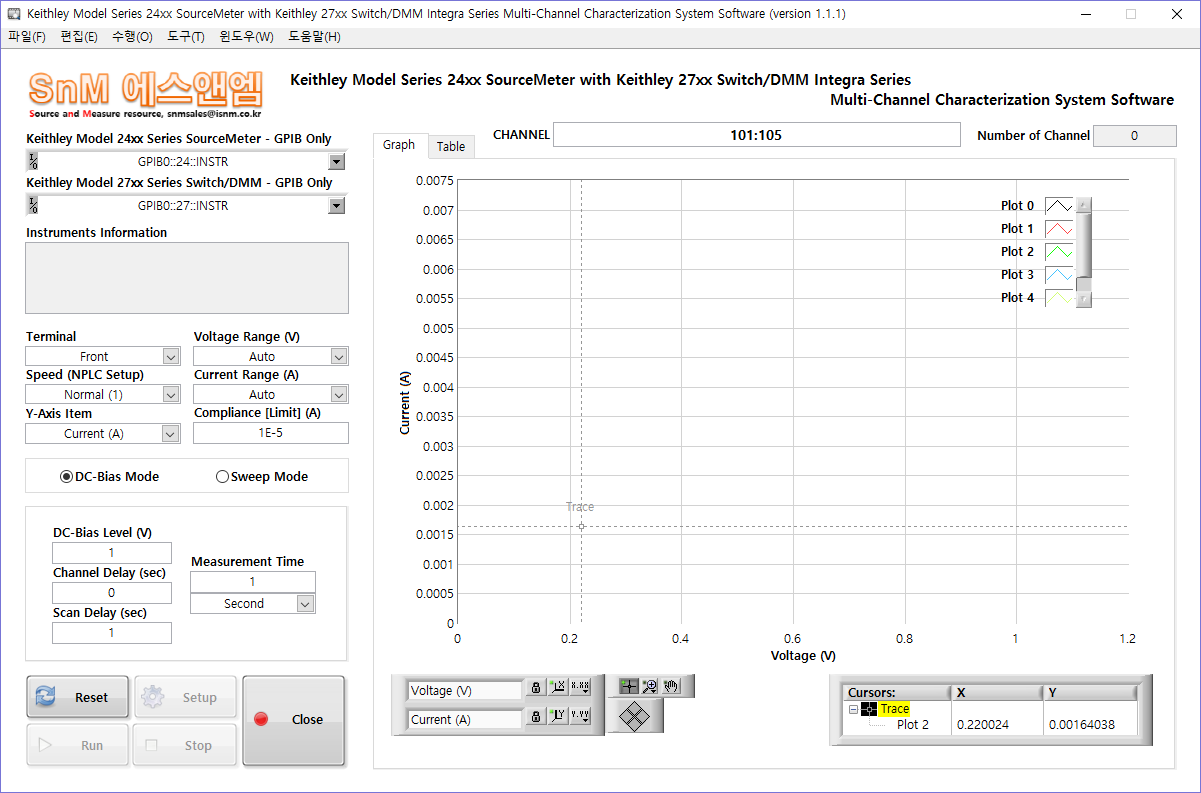Click the SourceMeter VISA I/O icon
Image resolution: width=1201 pixels, height=793 pixels.
point(32,161)
